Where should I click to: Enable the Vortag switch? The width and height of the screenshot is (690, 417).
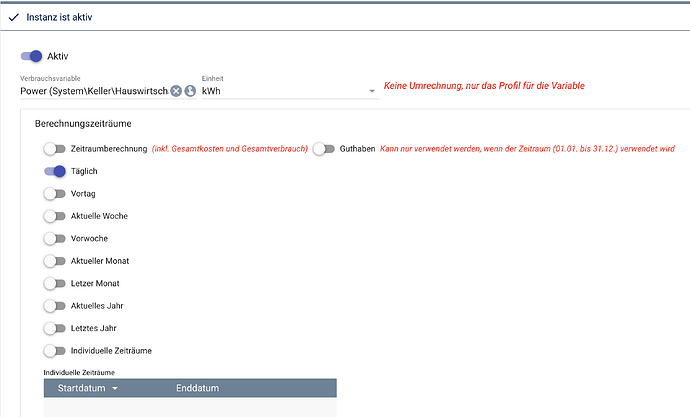(x=55, y=194)
